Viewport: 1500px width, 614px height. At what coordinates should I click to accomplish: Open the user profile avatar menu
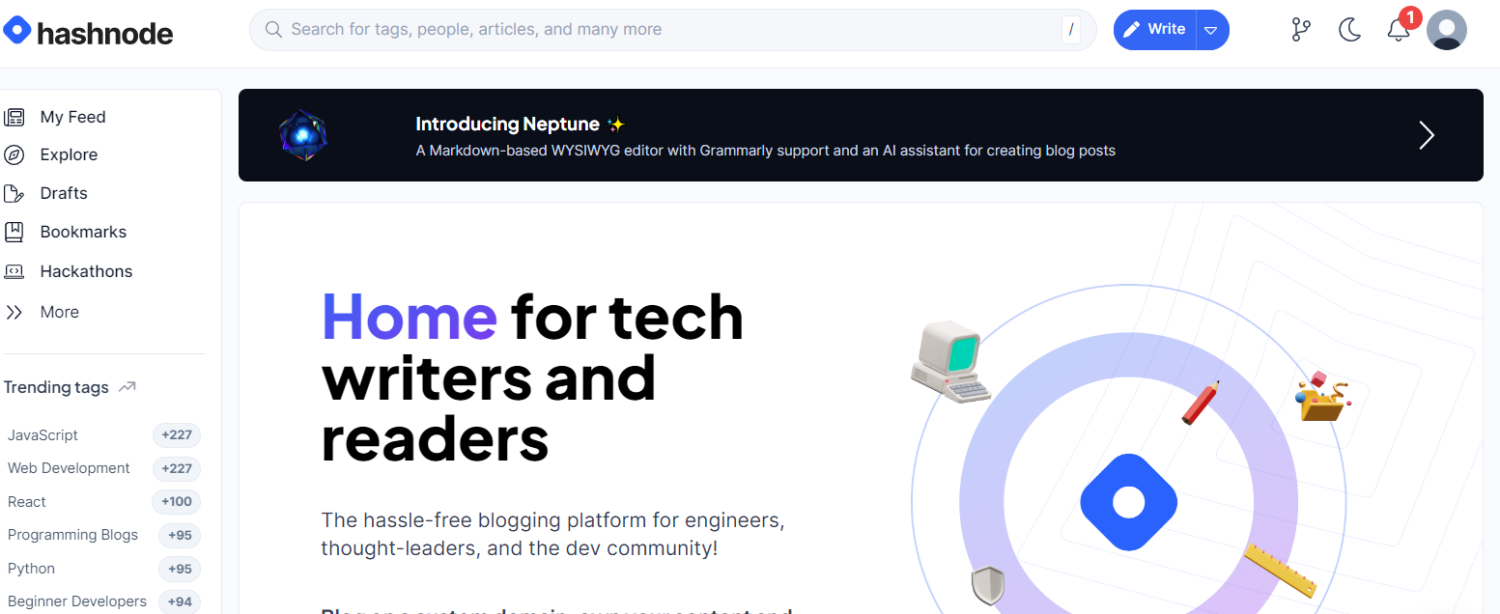point(1446,30)
